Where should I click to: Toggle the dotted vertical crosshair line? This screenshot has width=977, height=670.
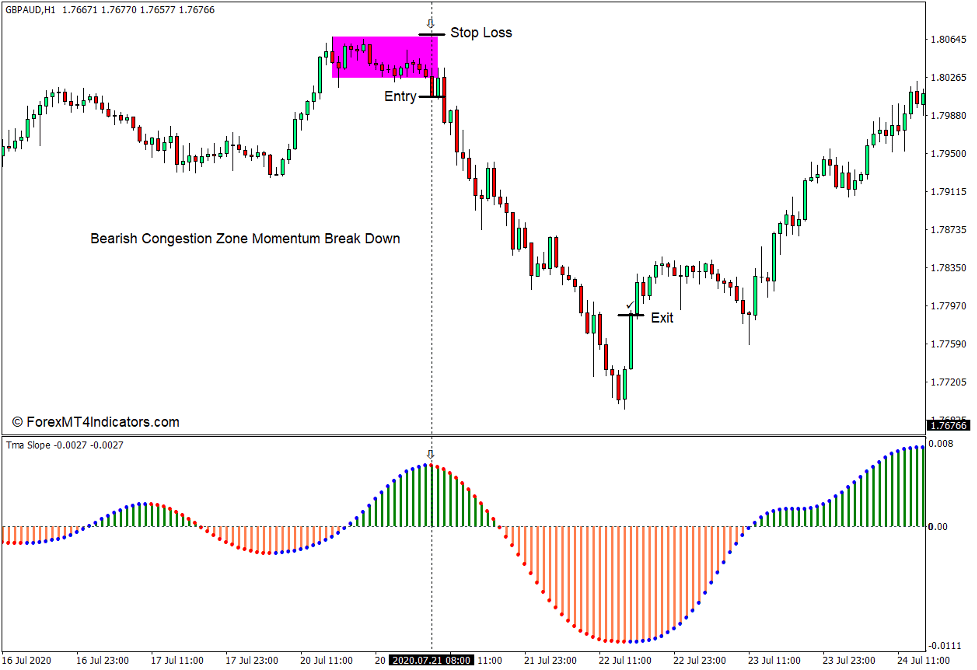432,250
